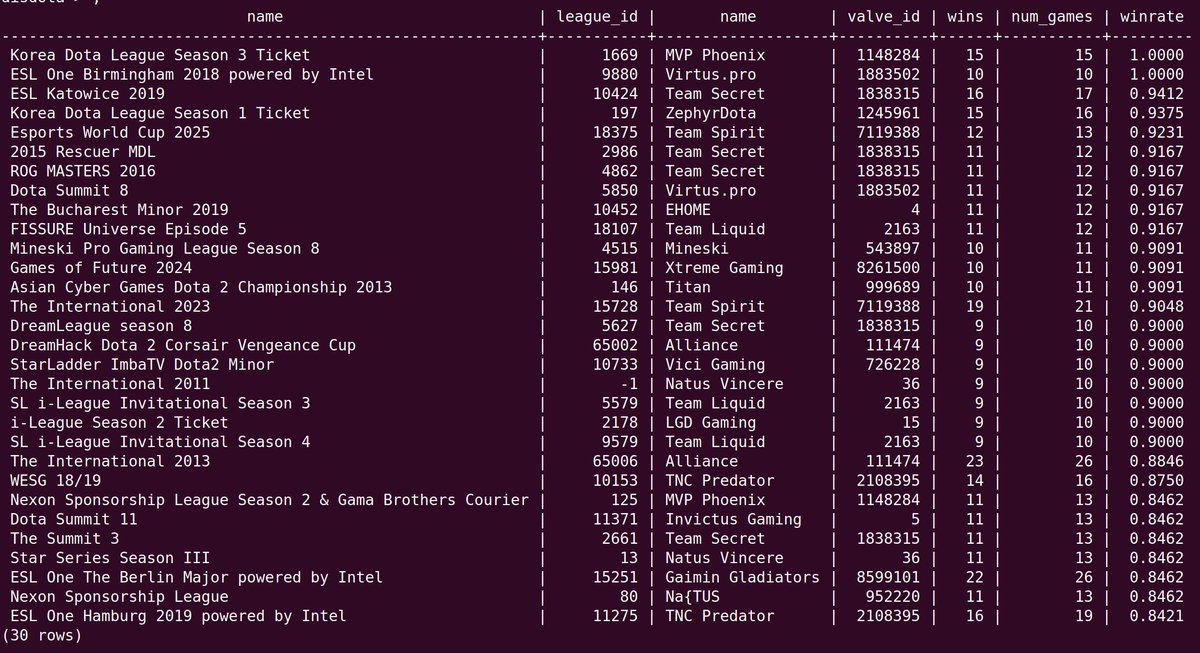
Task: Select 'Dota Summit 11' text
Action: [74, 519]
